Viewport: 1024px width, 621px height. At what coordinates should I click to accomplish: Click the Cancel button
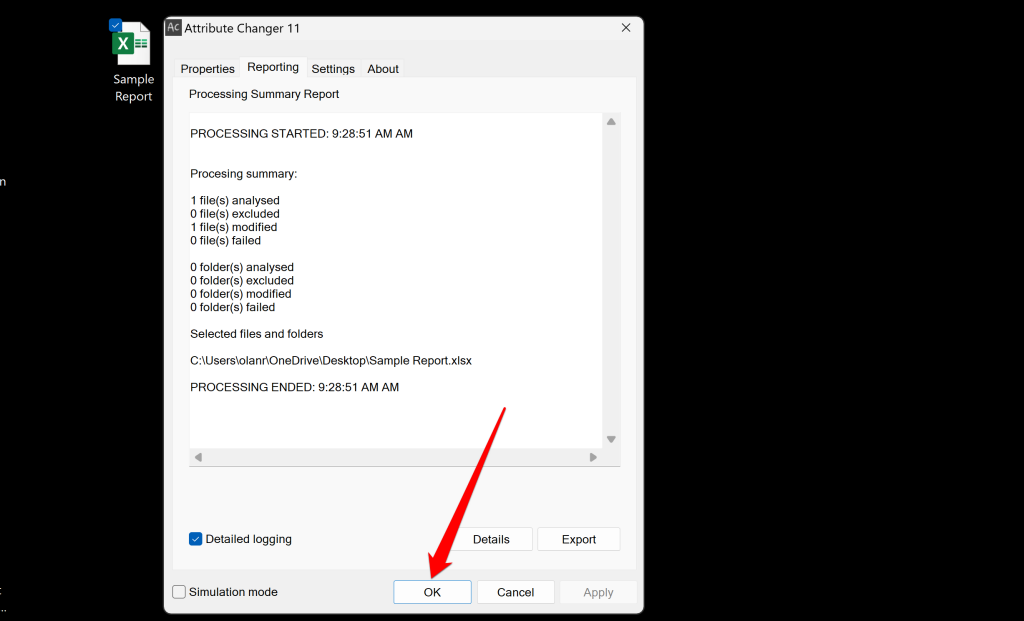tap(515, 592)
